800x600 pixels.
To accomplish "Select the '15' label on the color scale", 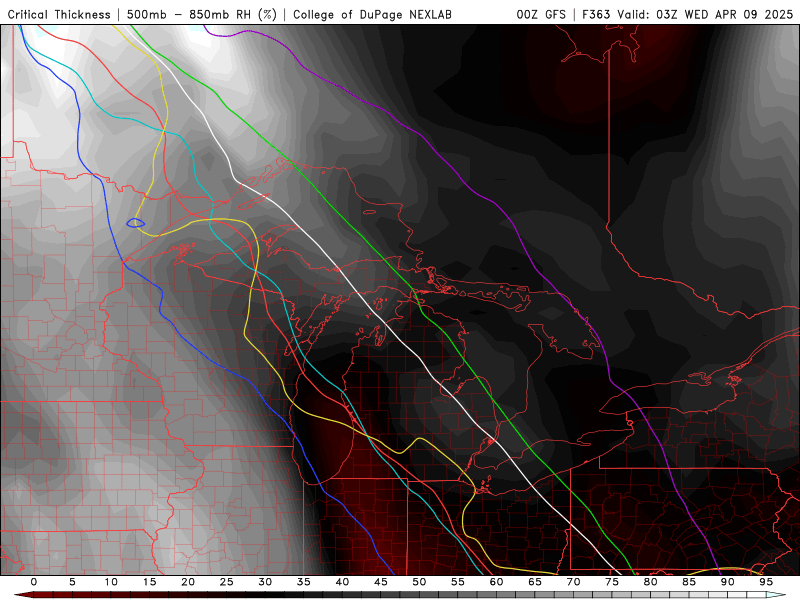I will (149, 582).
